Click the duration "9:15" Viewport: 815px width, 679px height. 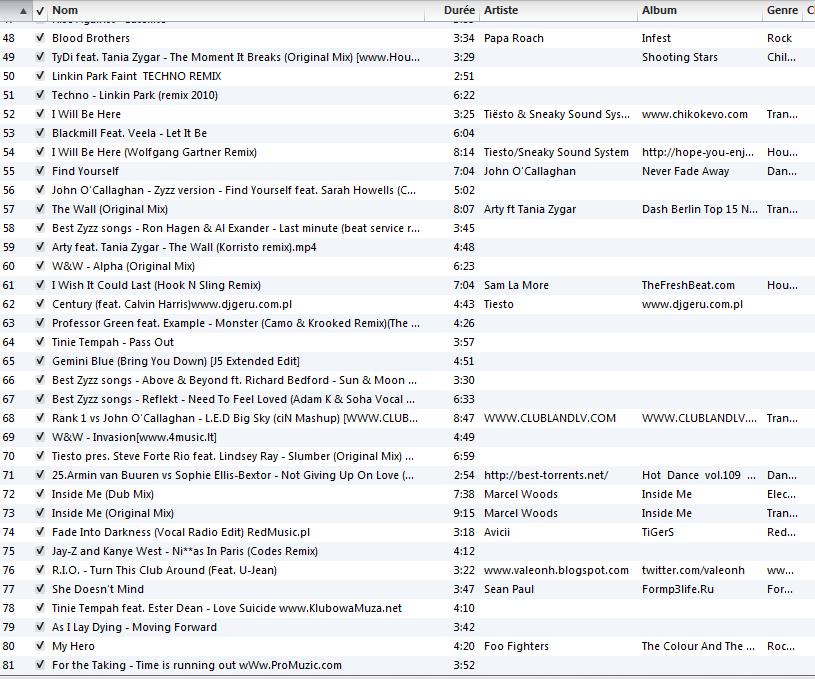464,513
